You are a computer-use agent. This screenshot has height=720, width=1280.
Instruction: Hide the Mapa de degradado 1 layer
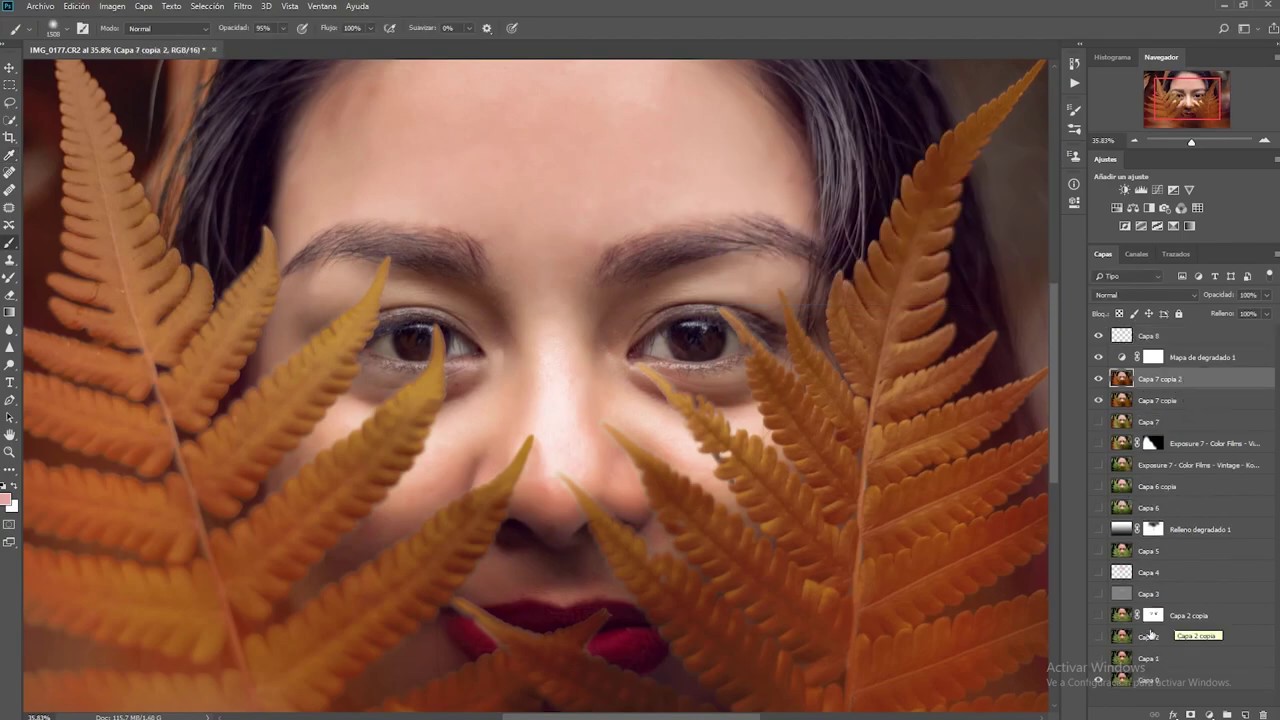pos(1098,357)
